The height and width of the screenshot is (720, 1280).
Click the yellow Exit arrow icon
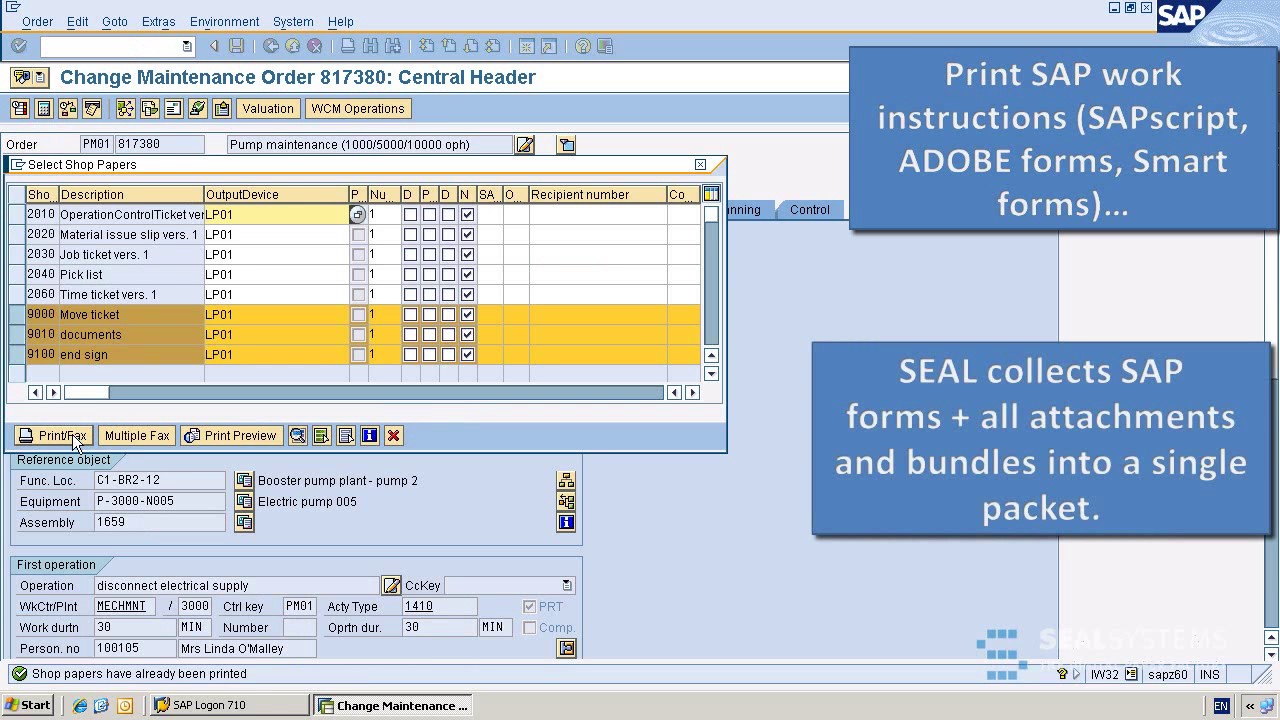click(x=292, y=46)
